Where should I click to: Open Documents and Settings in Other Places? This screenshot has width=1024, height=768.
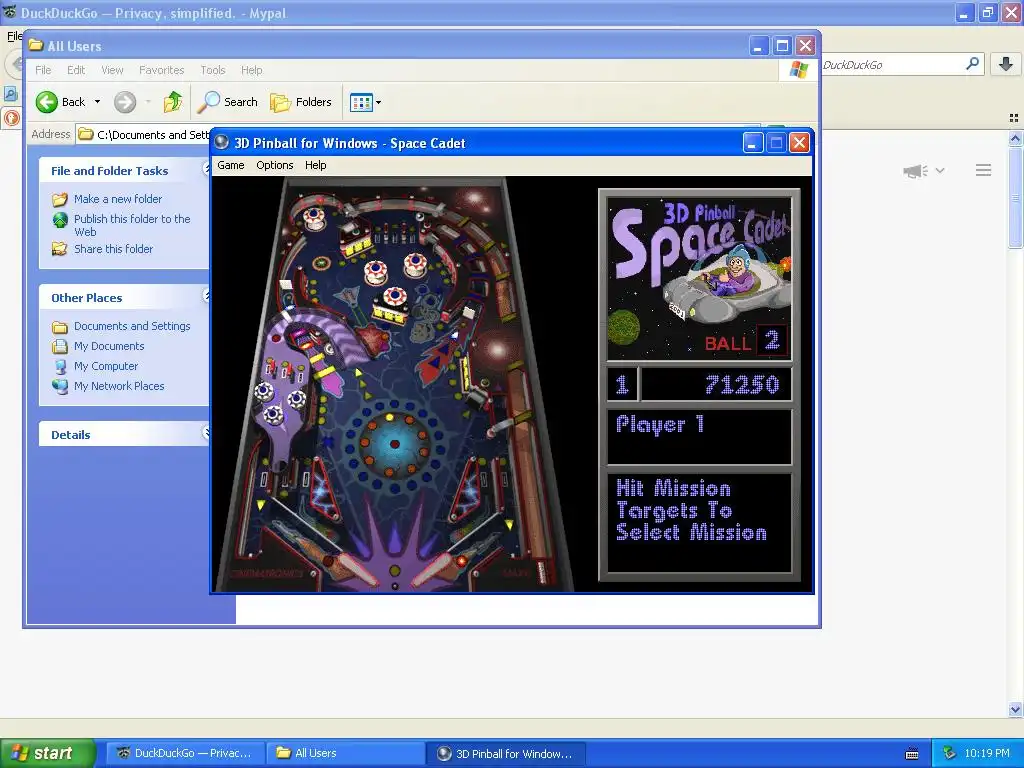[x=132, y=326]
